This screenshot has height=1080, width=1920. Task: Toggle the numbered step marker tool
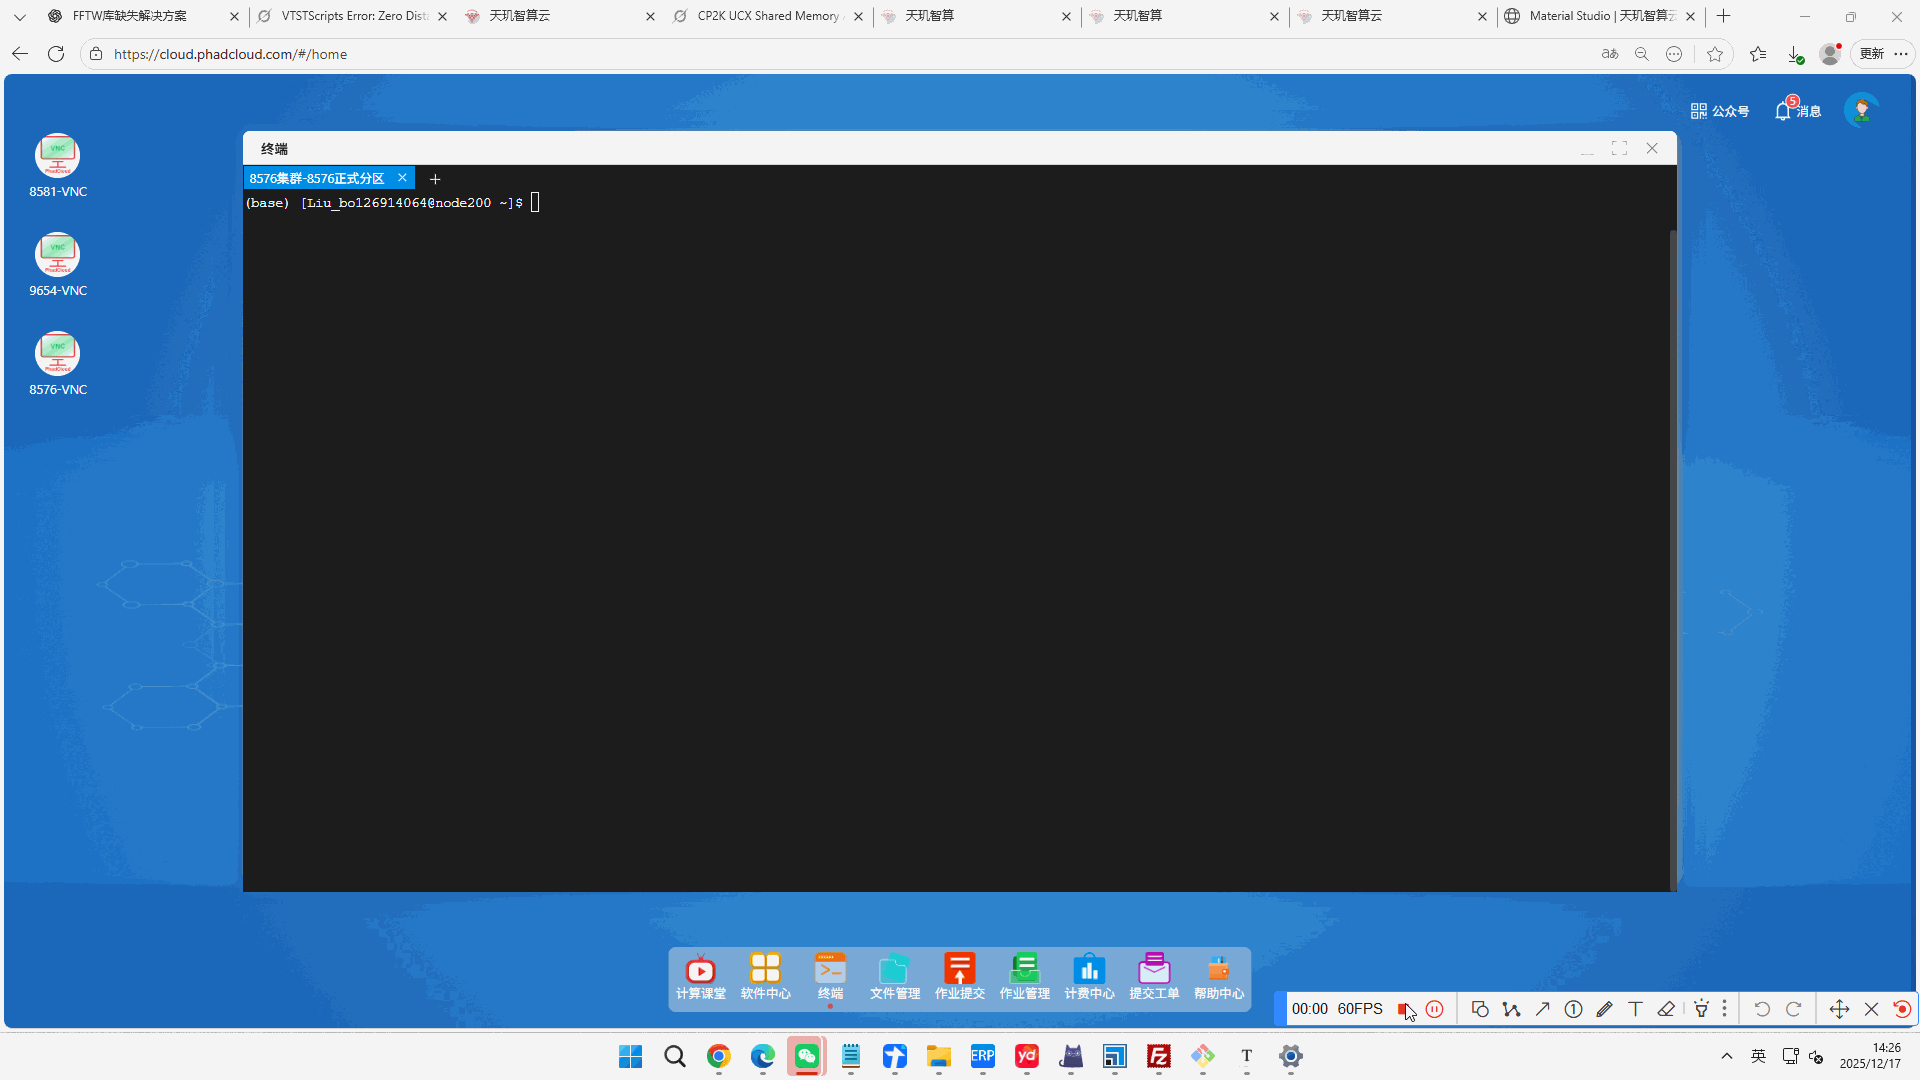(1573, 1009)
